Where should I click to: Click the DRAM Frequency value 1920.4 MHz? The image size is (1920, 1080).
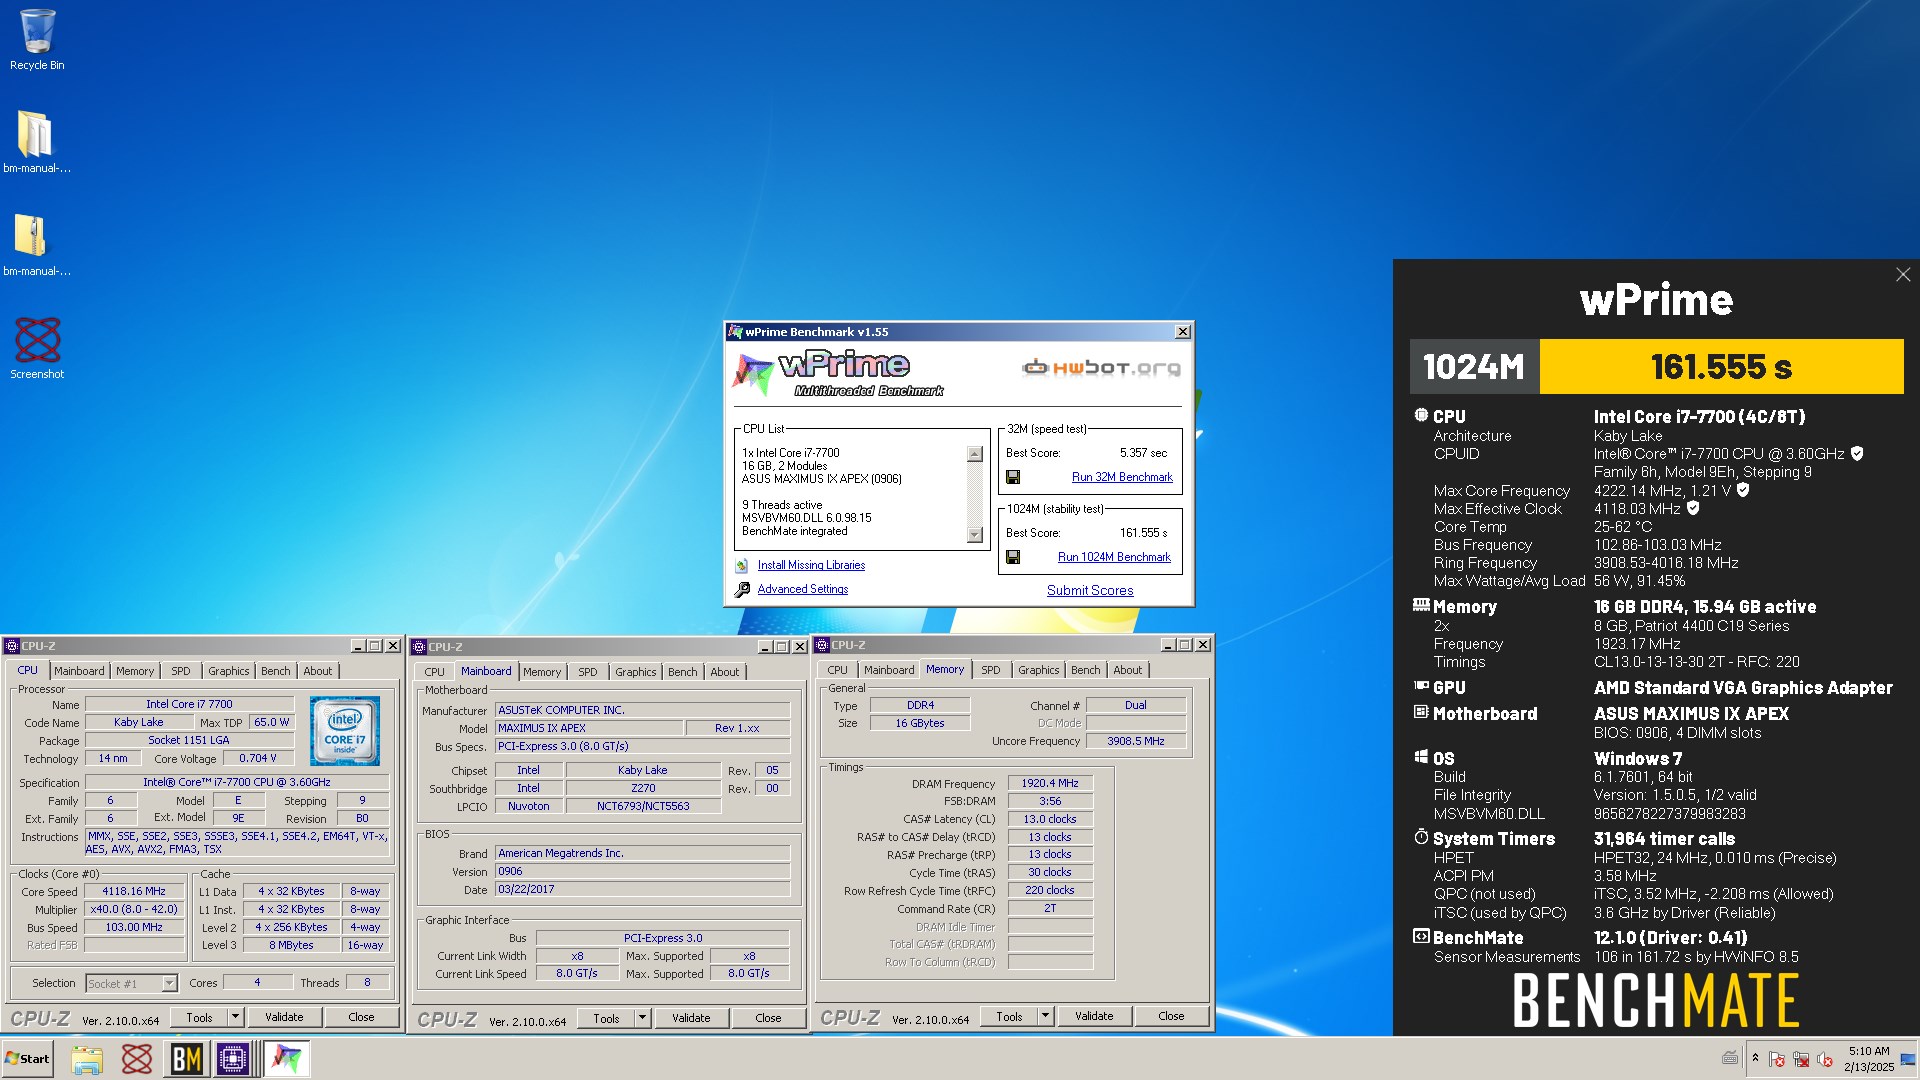tap(1050, 783)
